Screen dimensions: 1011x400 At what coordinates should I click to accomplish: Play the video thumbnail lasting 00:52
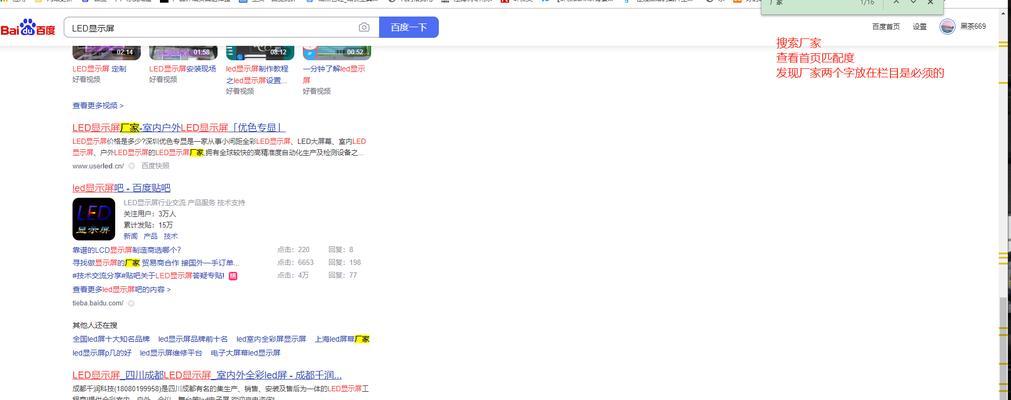click(337, 52)
